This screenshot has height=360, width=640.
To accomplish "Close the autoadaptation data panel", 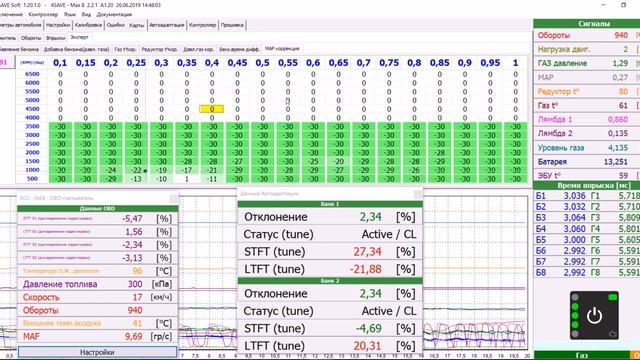I will 418,194.
